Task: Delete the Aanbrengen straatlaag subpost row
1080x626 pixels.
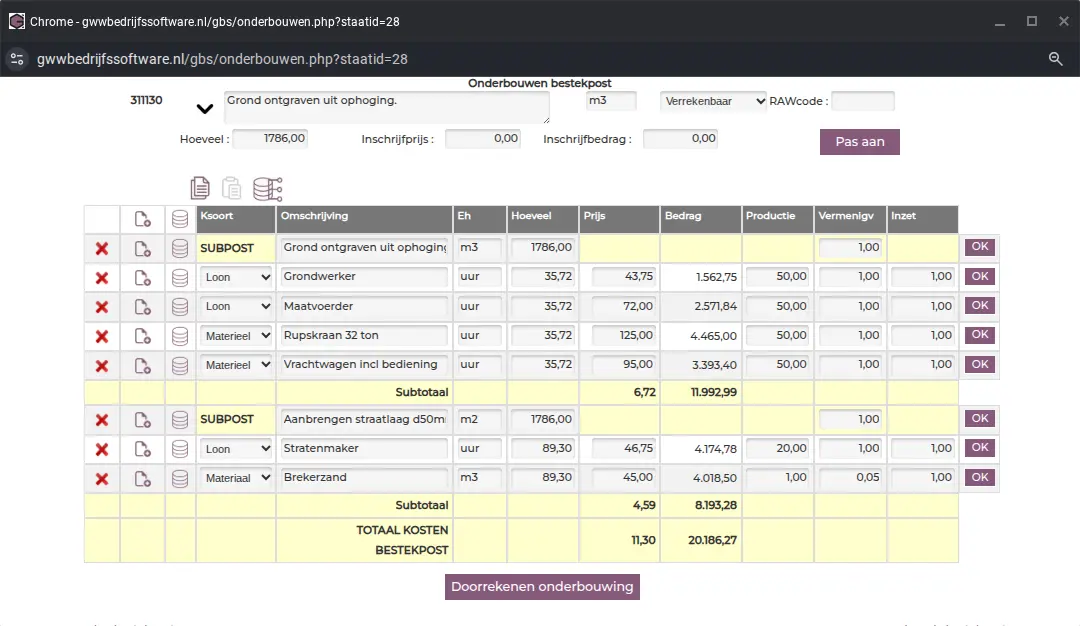Action: click(x=102, y=420)
